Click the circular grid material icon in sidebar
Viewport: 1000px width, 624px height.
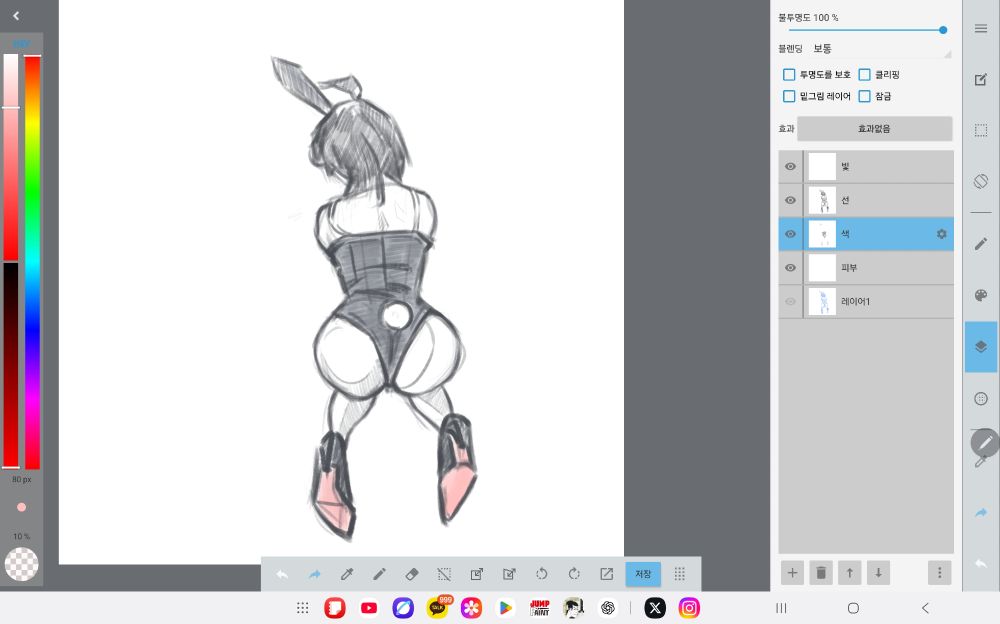point(981,399)
